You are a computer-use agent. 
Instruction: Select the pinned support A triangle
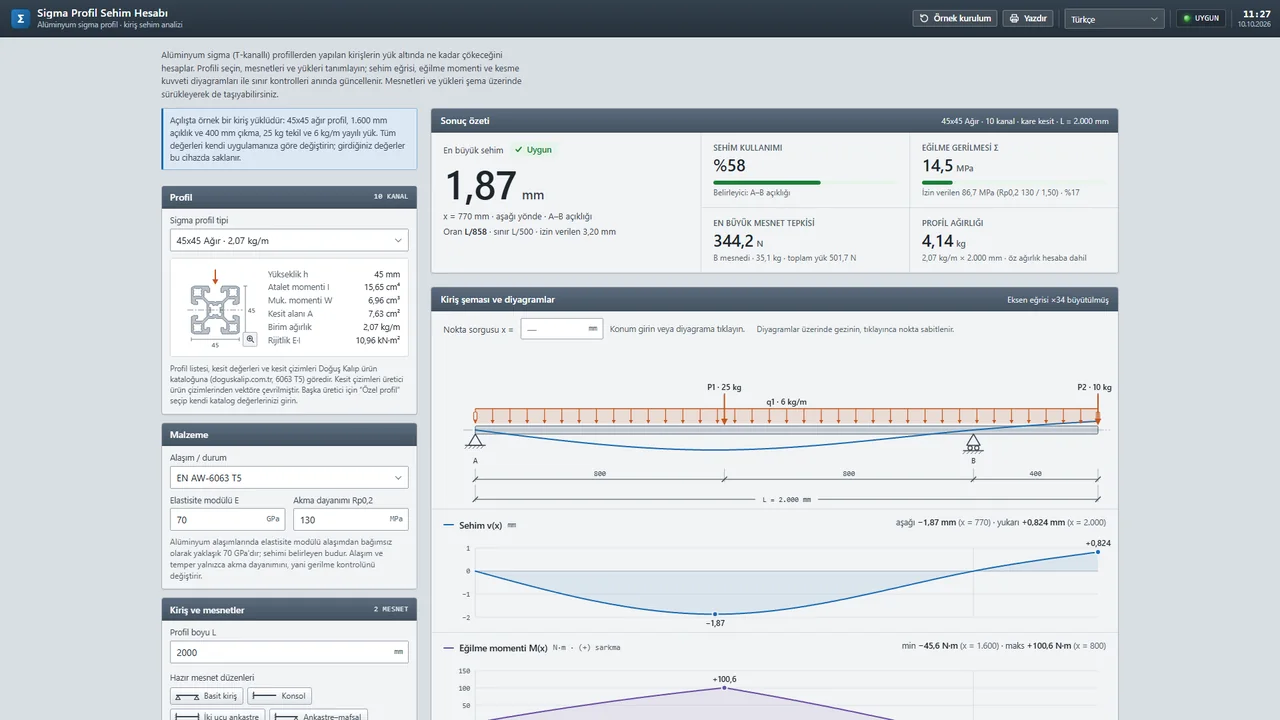475,437
